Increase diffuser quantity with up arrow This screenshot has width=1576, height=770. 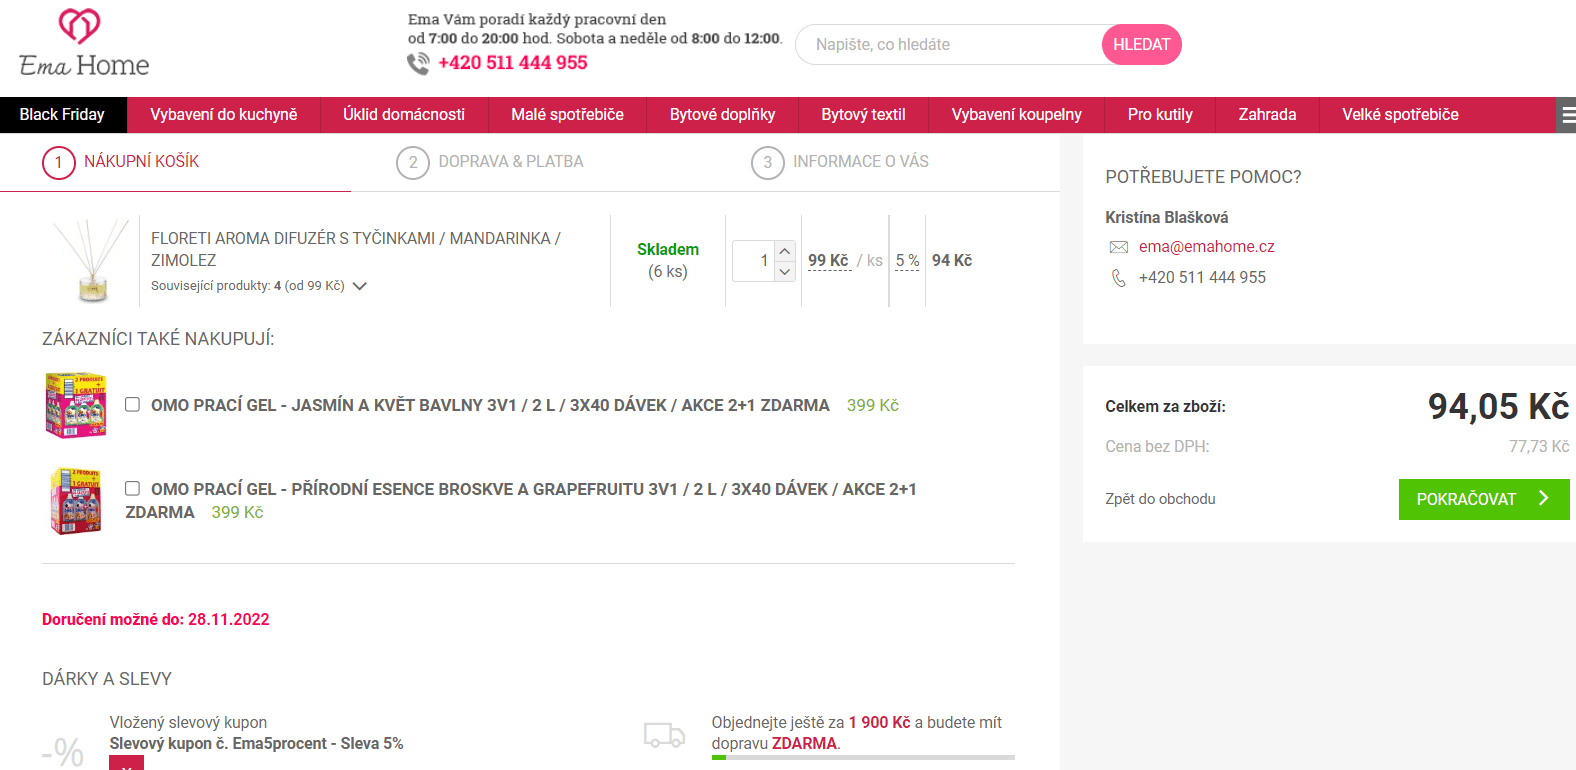point(785,251)
